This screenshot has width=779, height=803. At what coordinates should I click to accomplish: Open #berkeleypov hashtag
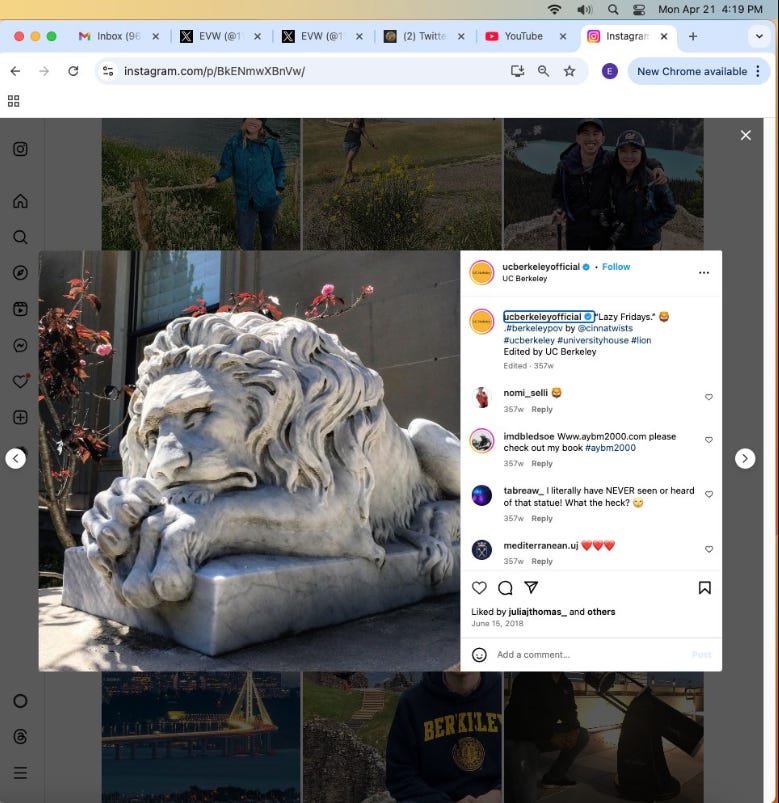click(534, 328)
